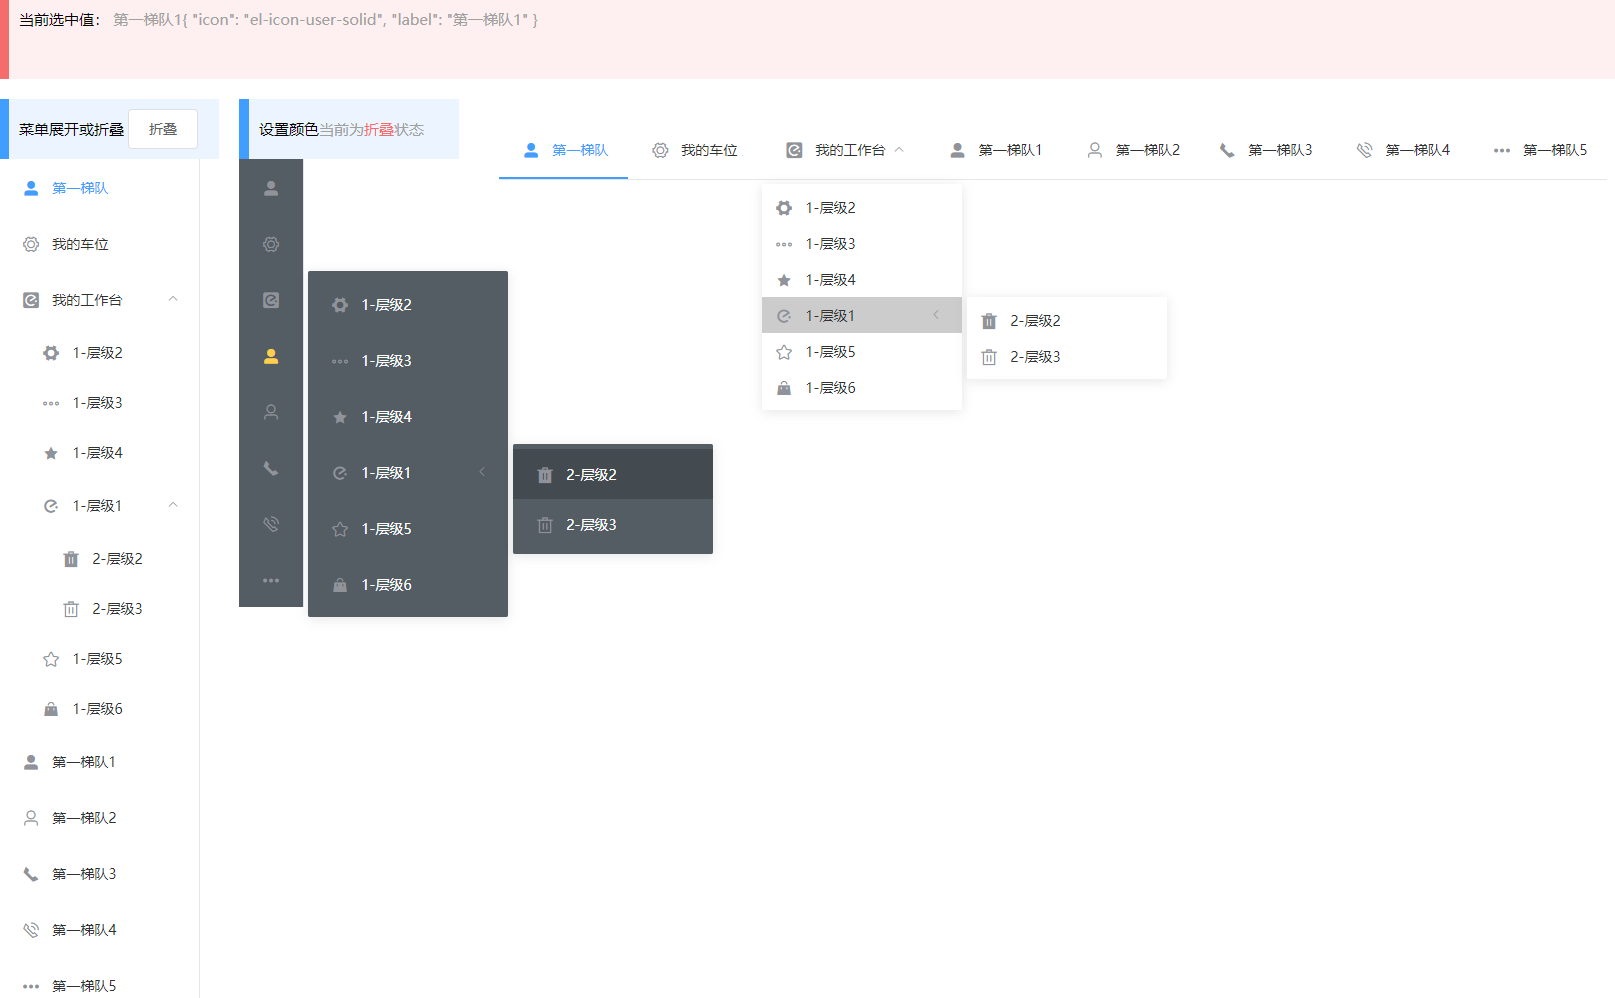Open 第一梯队1 in the left sidebar
This screenshot has height=998, width=1615.
99,762
